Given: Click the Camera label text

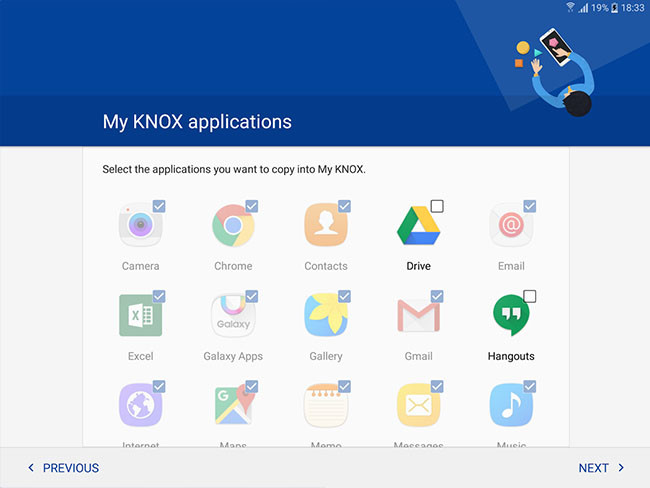Looking at the screenshot, I should click(x=141, y=266).
